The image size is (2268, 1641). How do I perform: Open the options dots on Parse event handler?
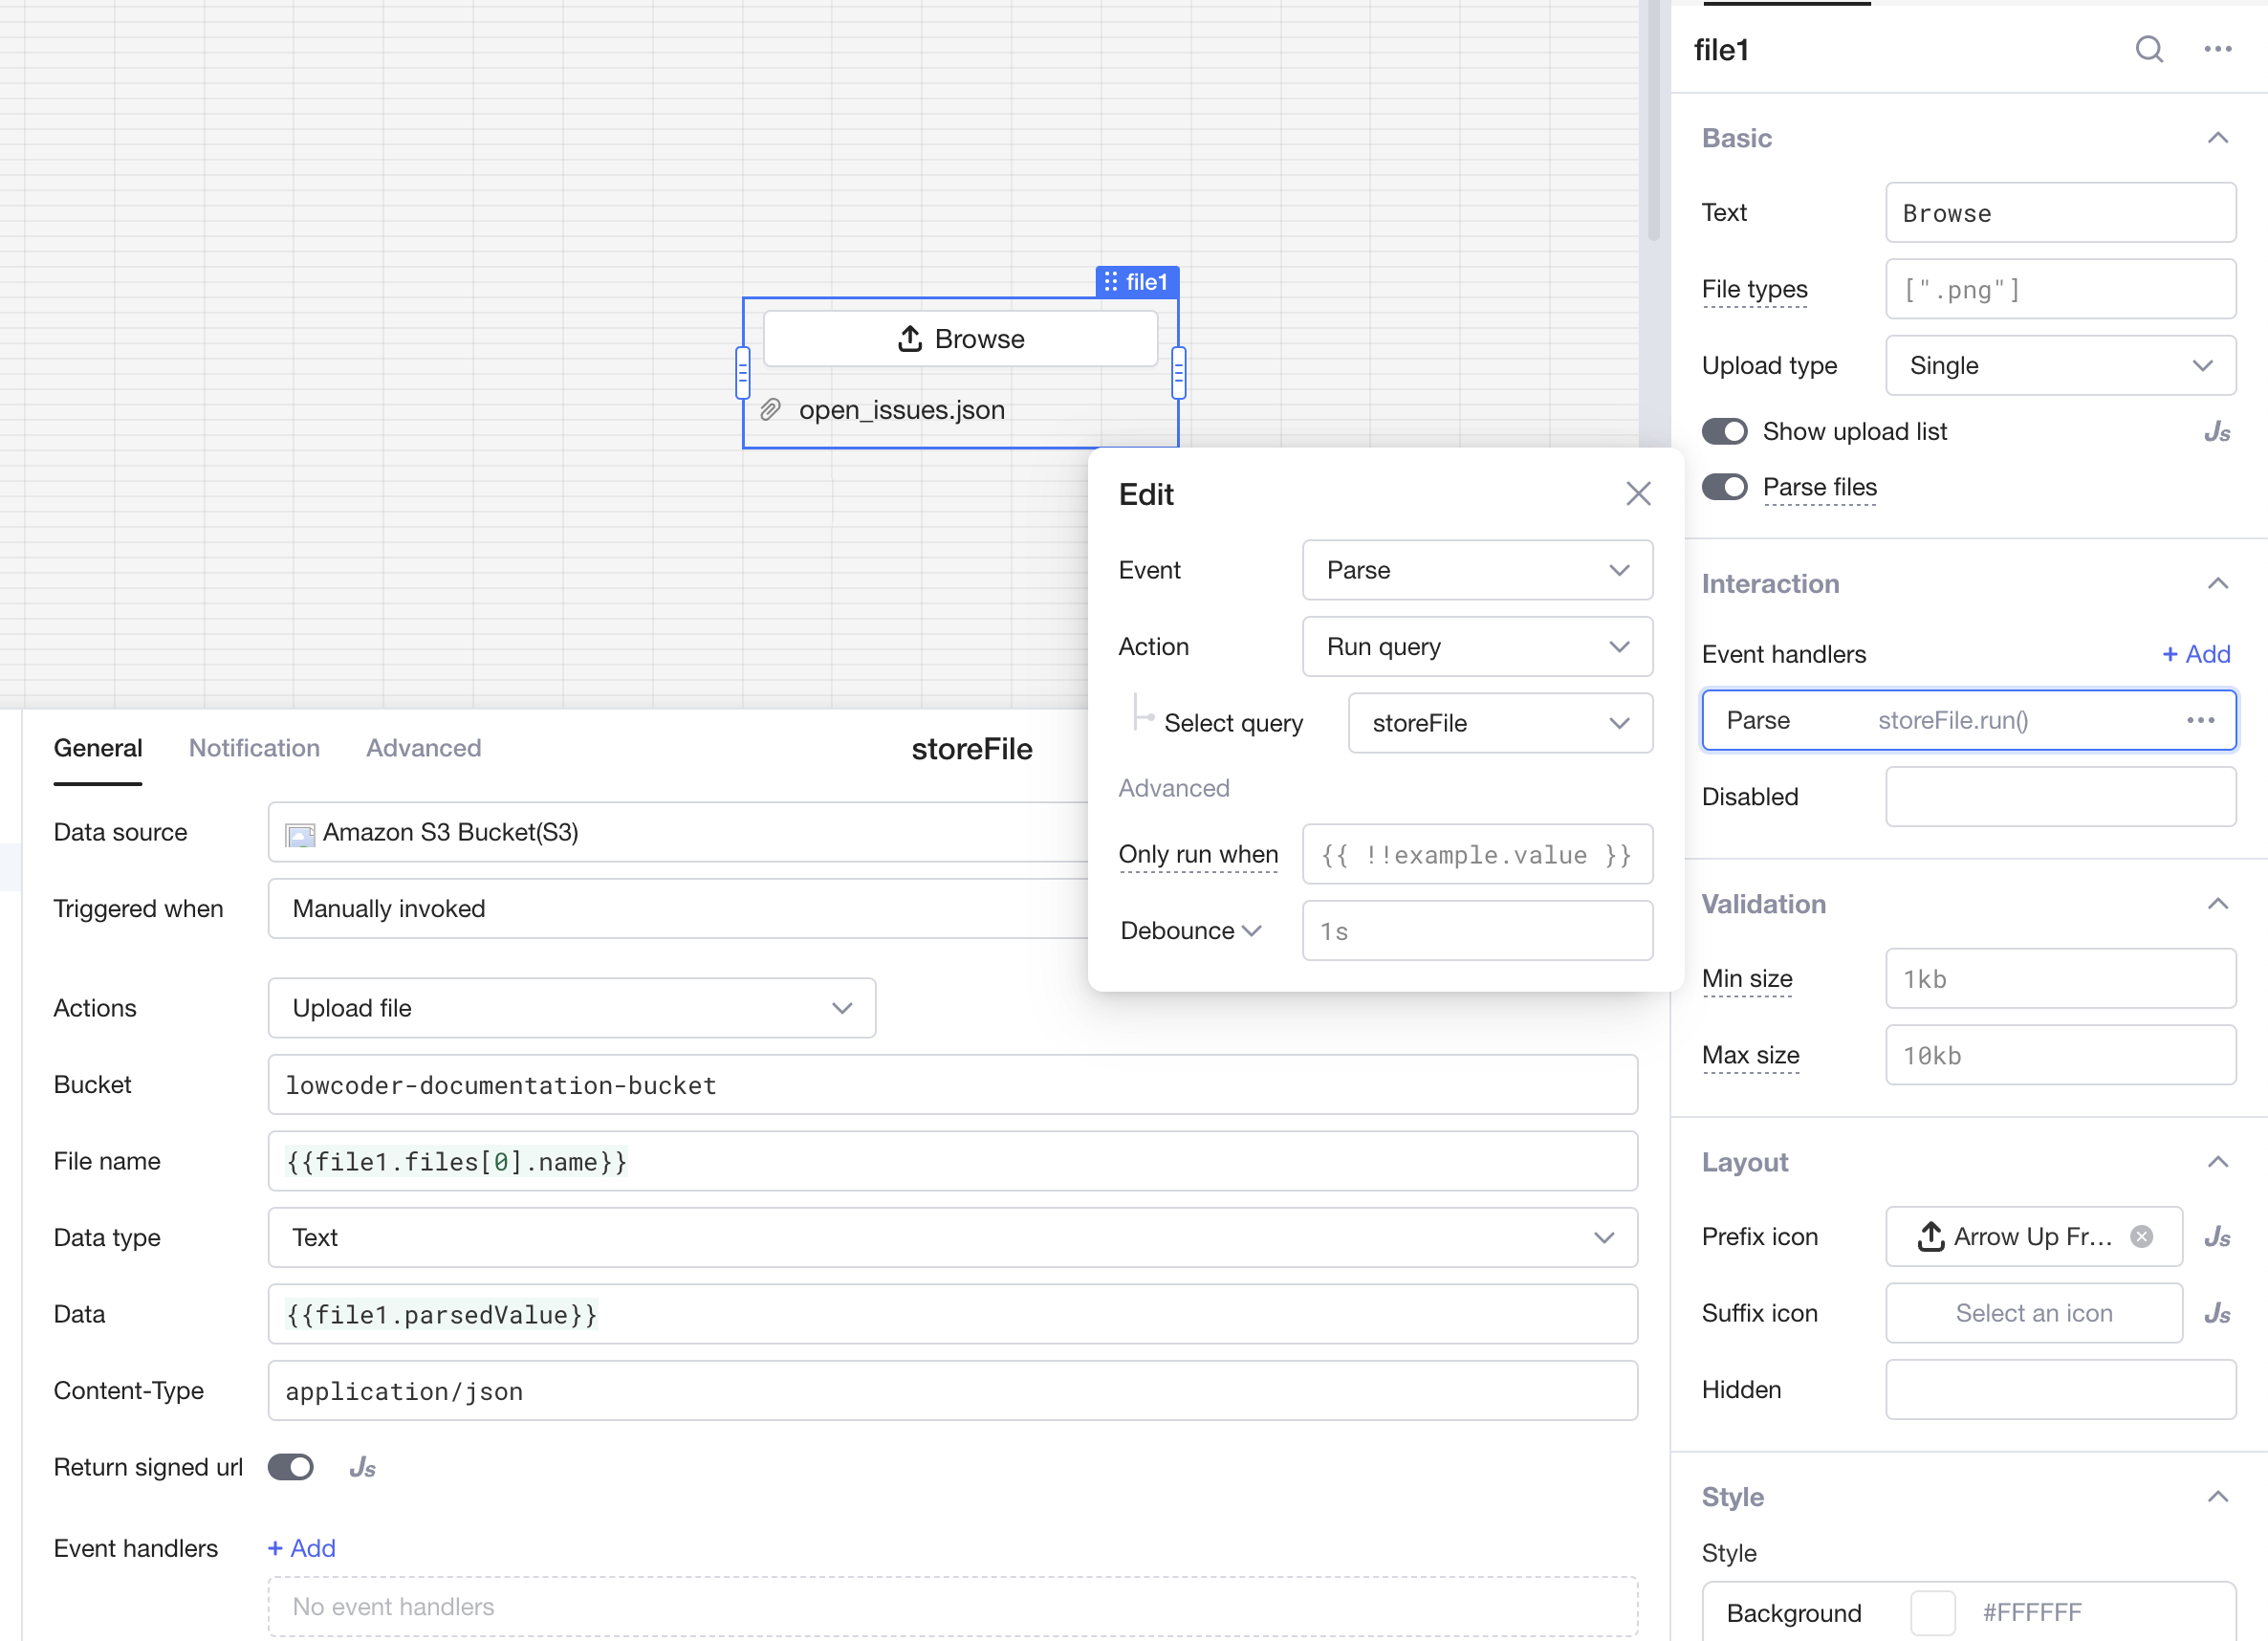[2200, 720]
